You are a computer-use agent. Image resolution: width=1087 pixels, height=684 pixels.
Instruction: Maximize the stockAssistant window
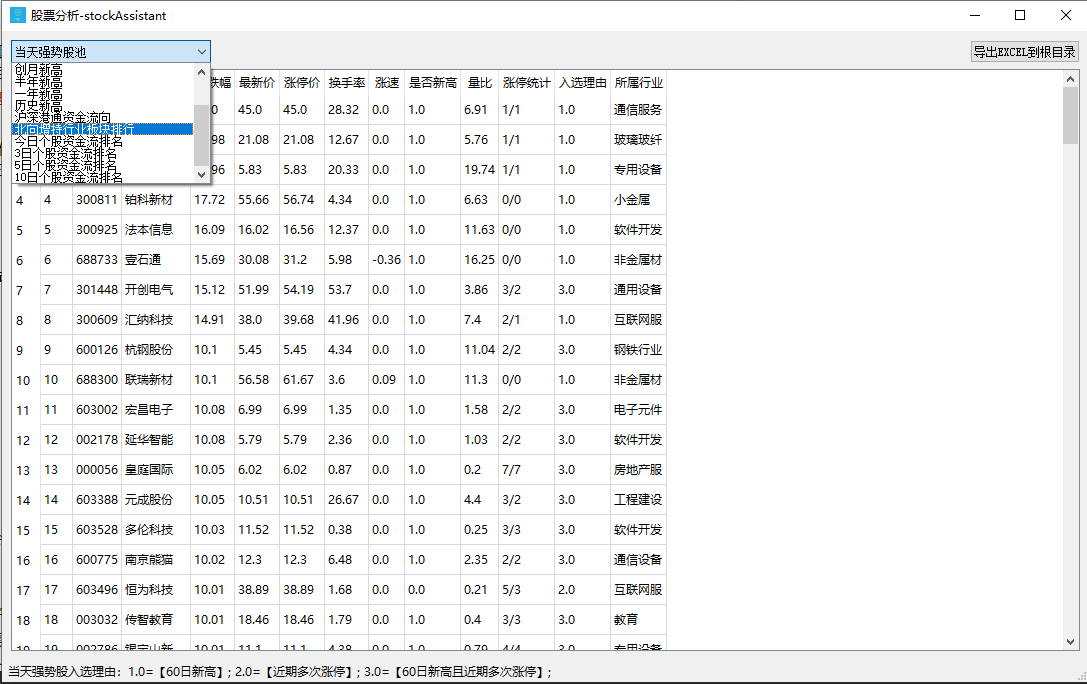click(x=1020, y=15)
